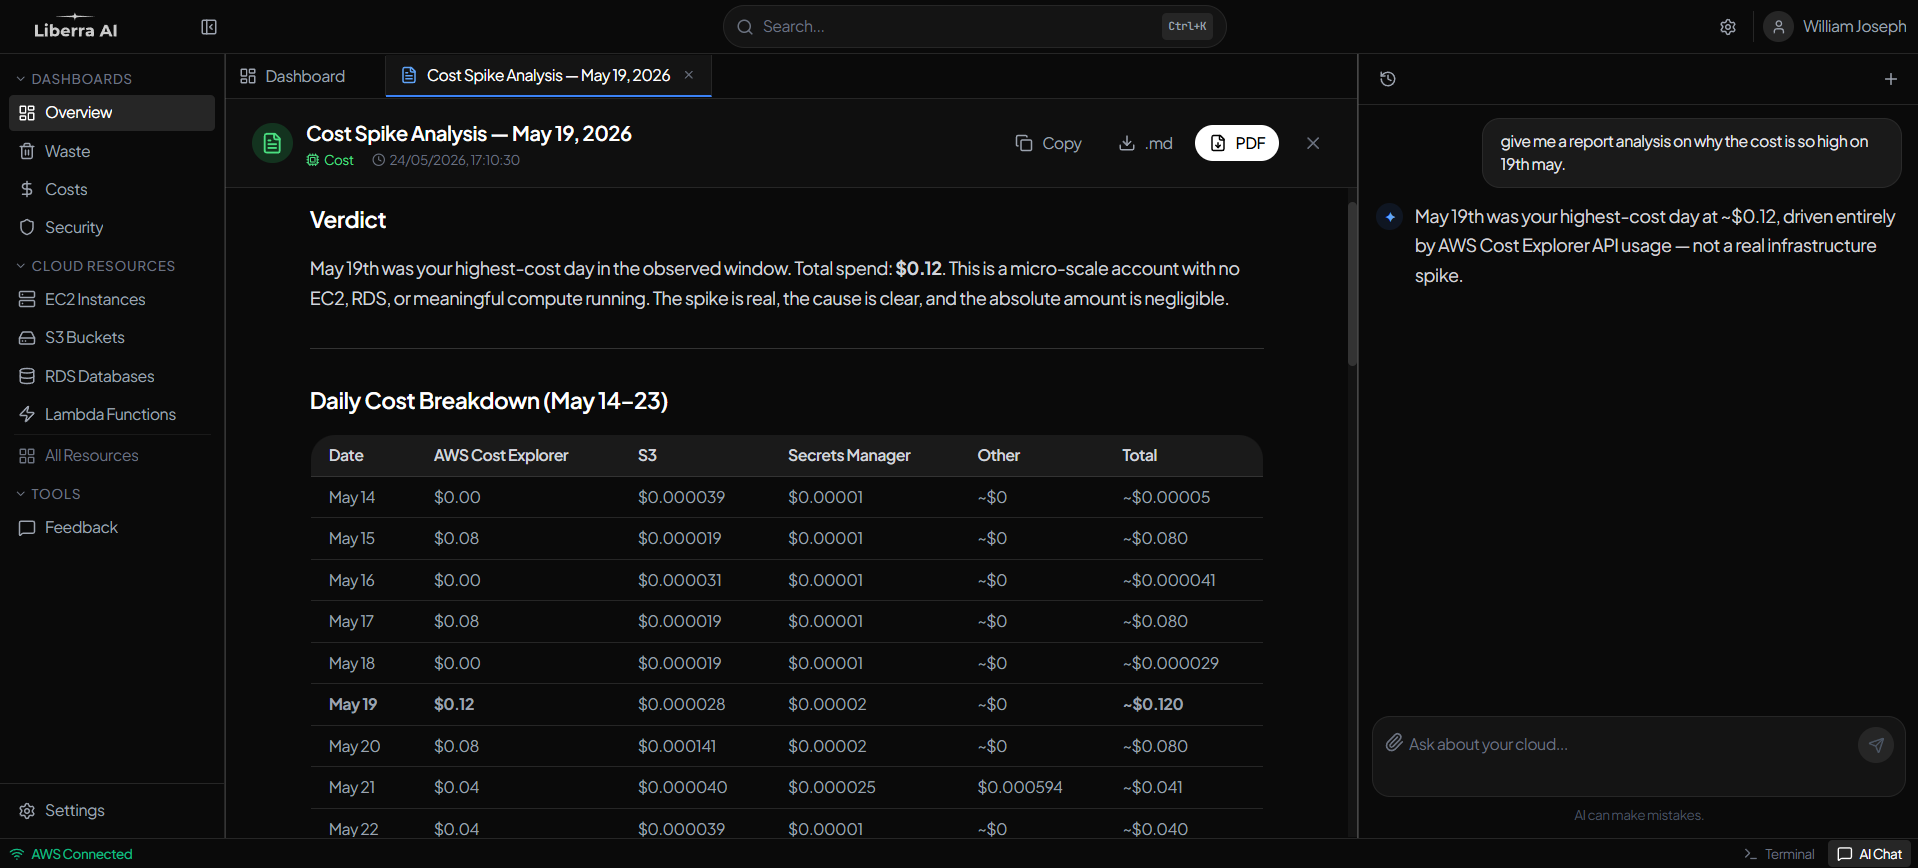View EC2 Instances
The height and width of the screenshot is (868, 1918).
(x=112, y=299)
